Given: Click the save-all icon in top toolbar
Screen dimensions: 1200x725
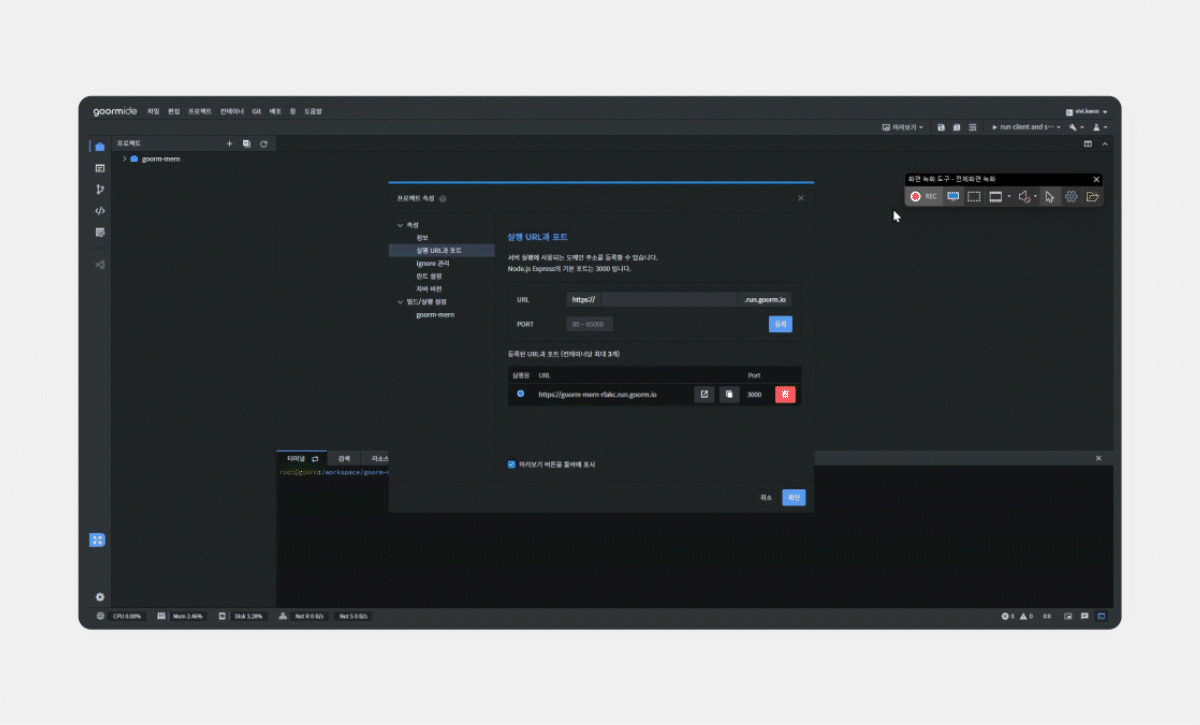Looking at the screenshot, I should tap(957, 127).
